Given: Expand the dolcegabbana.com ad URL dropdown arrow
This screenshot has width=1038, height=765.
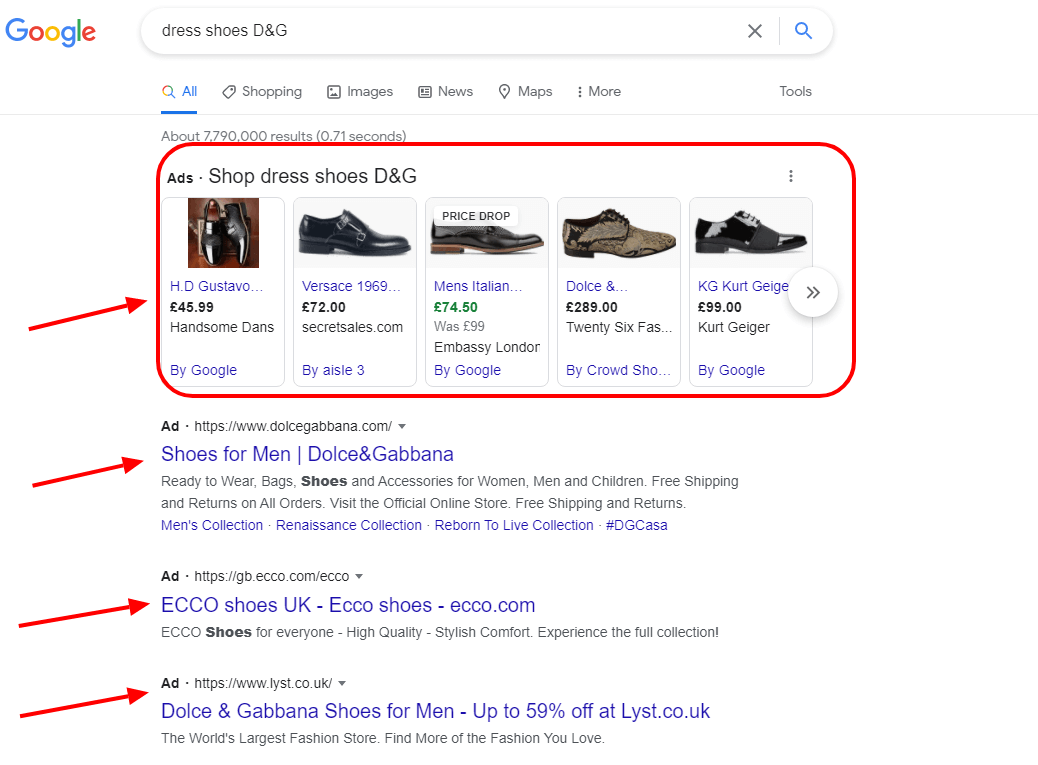Looking at the screenshot, I should pyautogui.click(x=402, y=425).
